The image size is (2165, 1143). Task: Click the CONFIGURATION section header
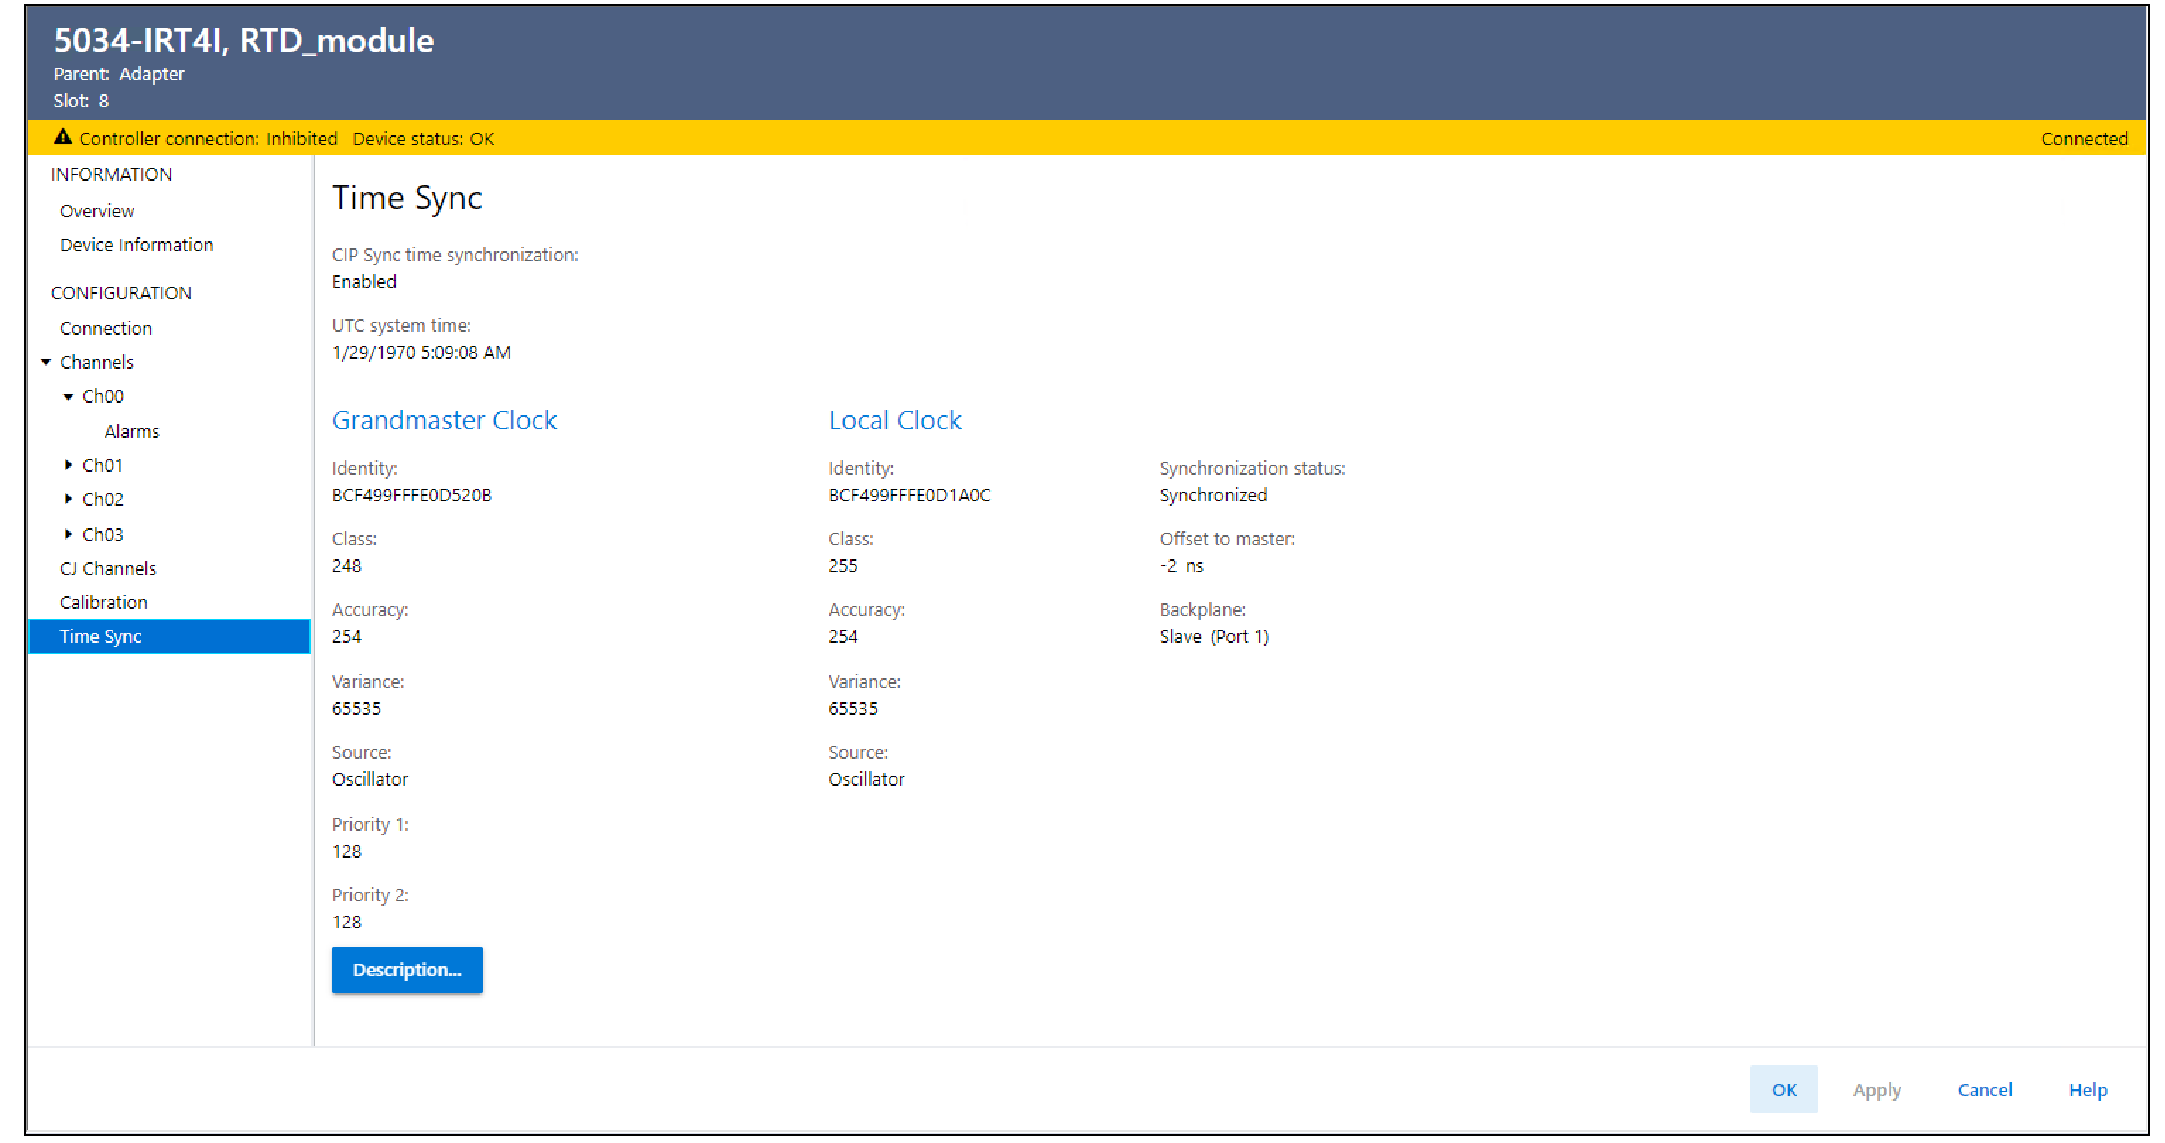point(121,293)
